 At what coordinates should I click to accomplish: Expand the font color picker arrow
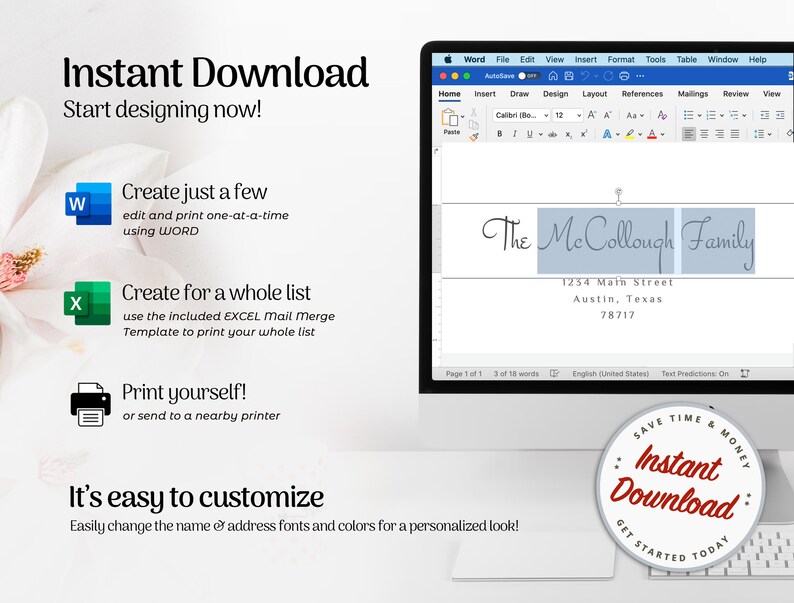coord(662,135)
